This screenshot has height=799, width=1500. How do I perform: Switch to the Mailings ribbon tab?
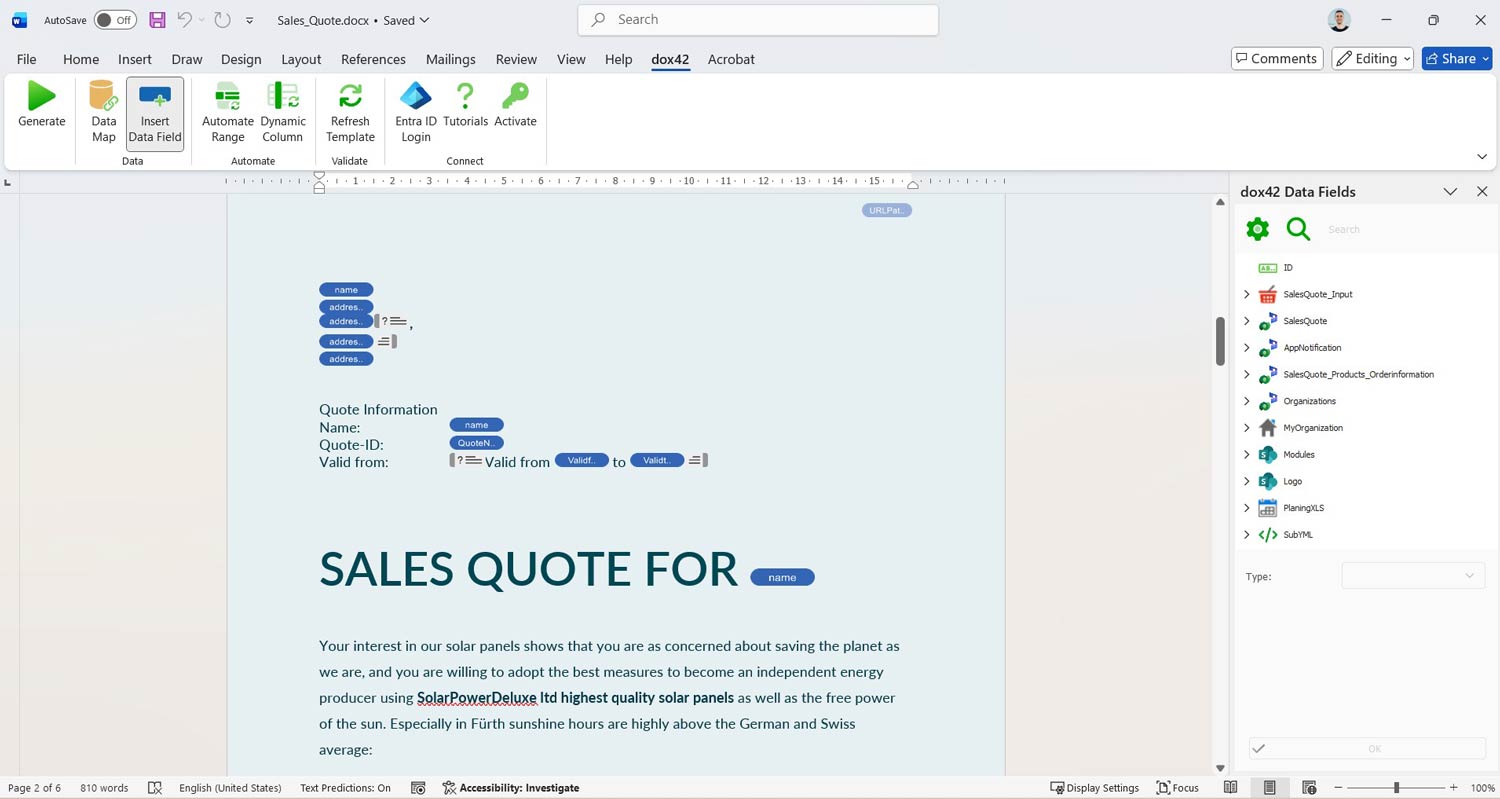point(451,59)
